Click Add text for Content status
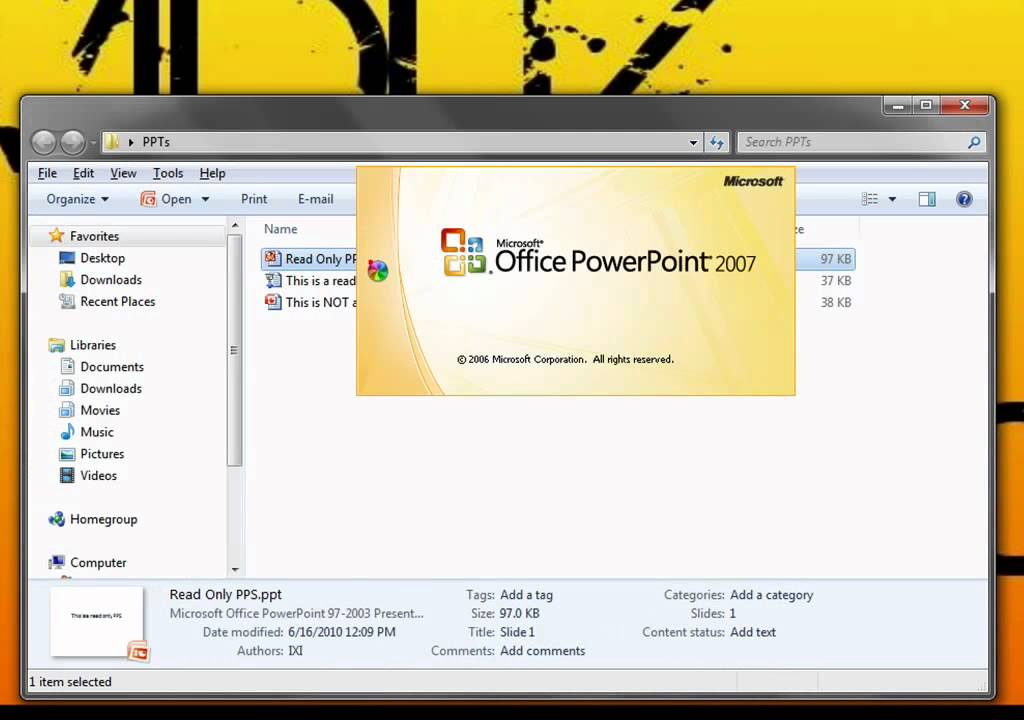 tap(753, 632)
